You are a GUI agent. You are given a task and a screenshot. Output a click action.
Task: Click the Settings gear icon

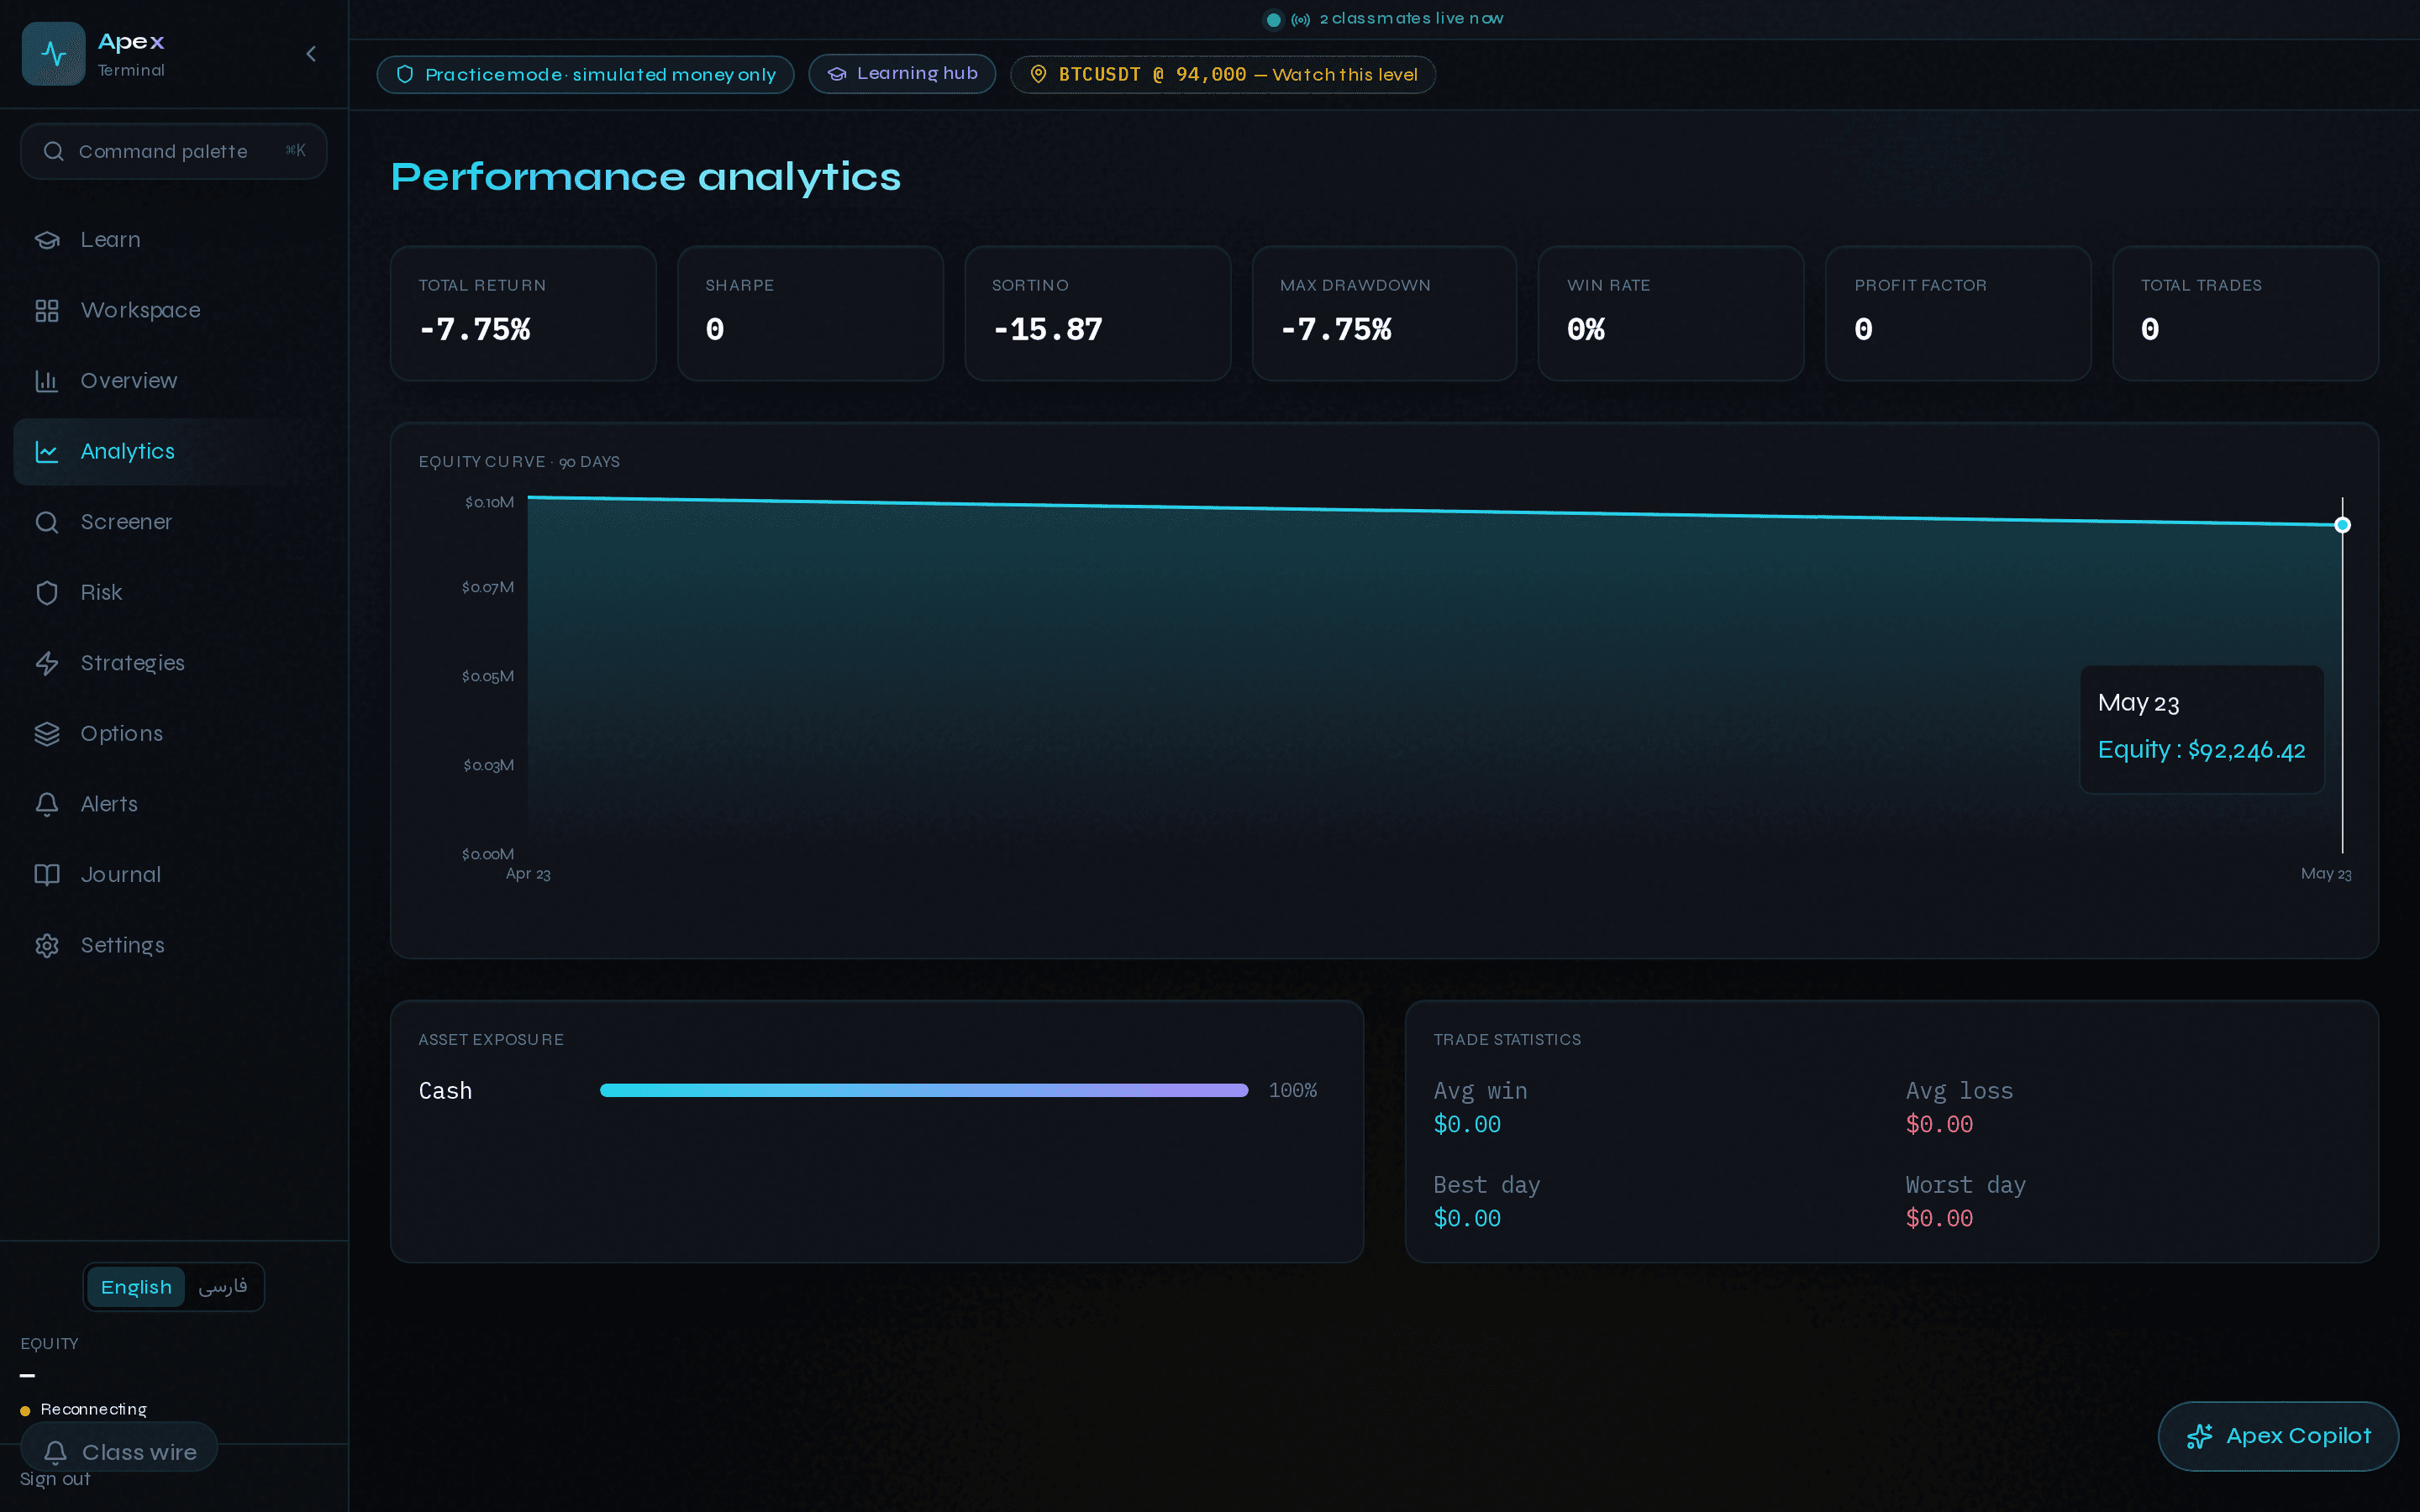47,945
